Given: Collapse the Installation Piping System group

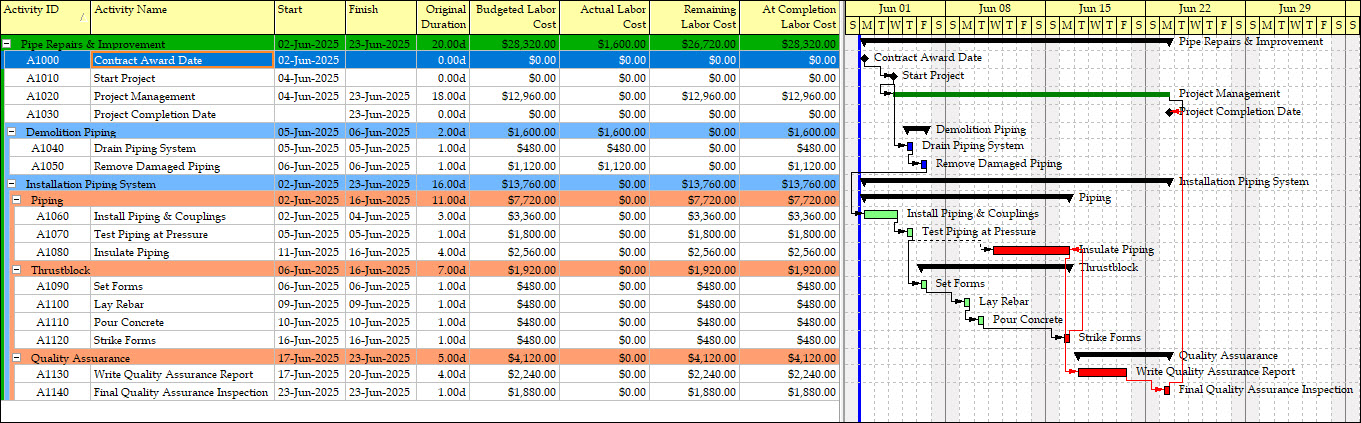Looking at the screenshot, I should (x=12, y=184).
